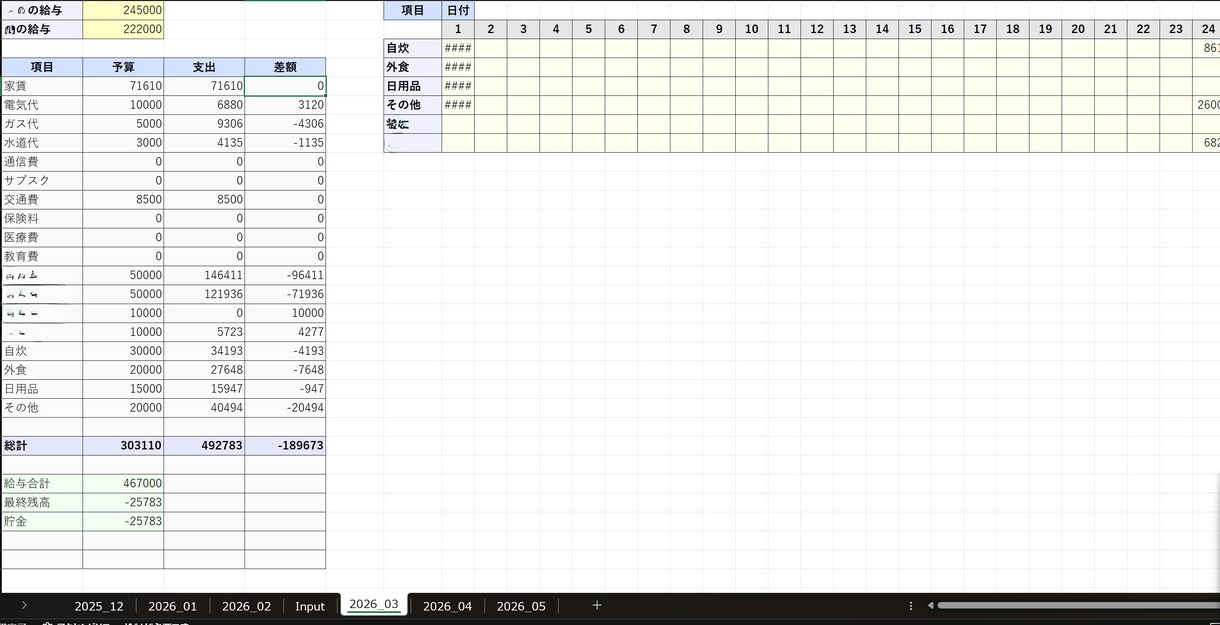Click the sheet tab navigation arrow
The height and width of the screenshot is (625, 1220).
(24, 605)
